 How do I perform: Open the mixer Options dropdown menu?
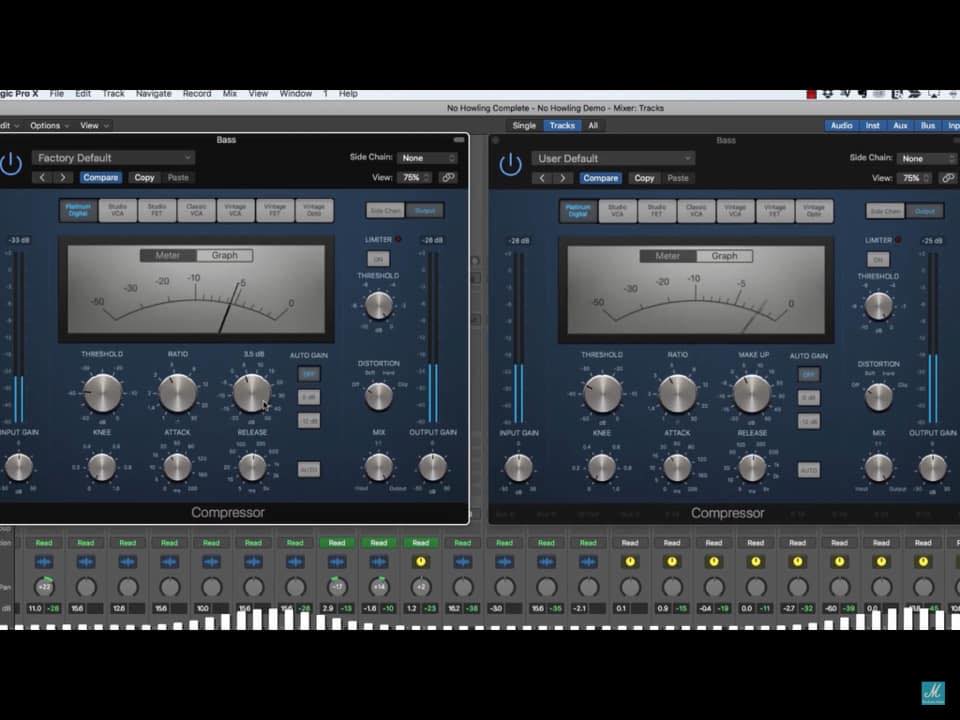point(50,126)
